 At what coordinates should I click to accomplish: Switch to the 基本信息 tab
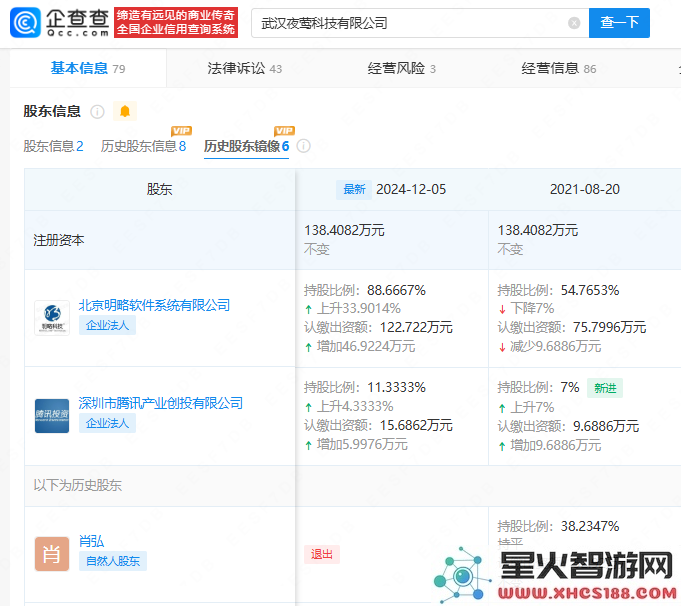[88, 68]
